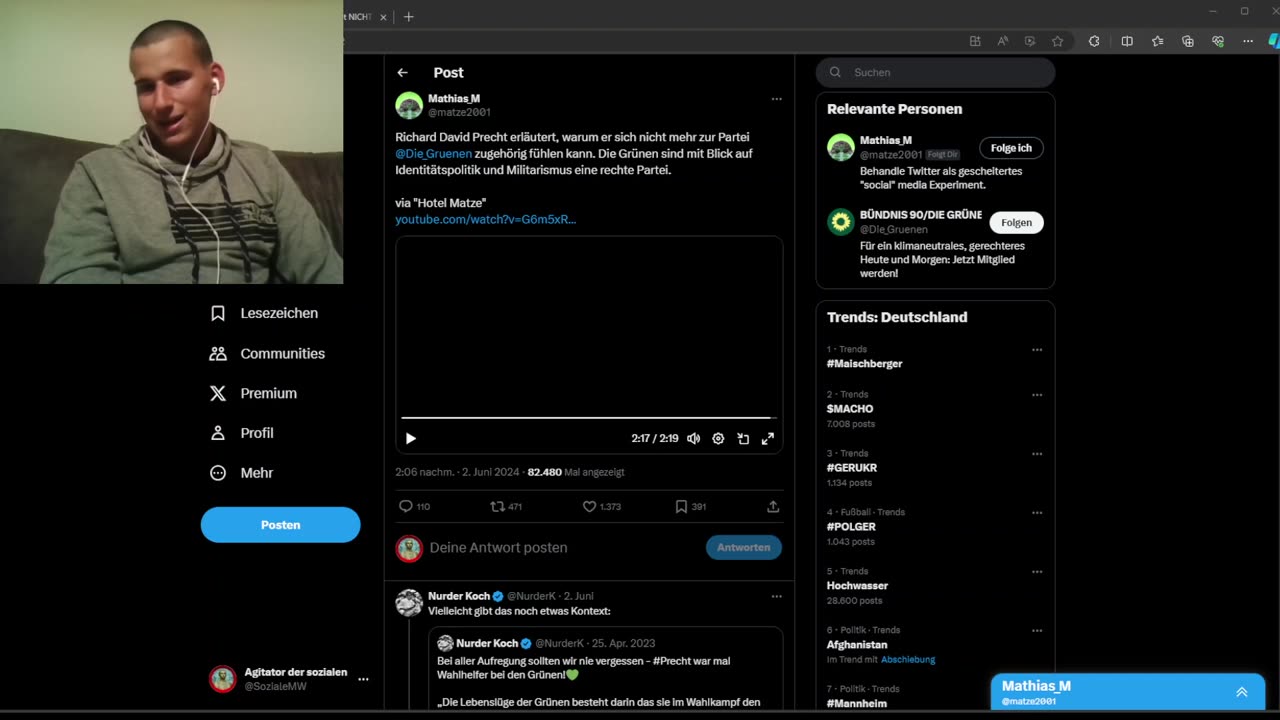Click the BÜNDNIS 90/DIE GRÜNEN sunflower avatar
The height and width of the screenshot is (720, 1280).
841,222
